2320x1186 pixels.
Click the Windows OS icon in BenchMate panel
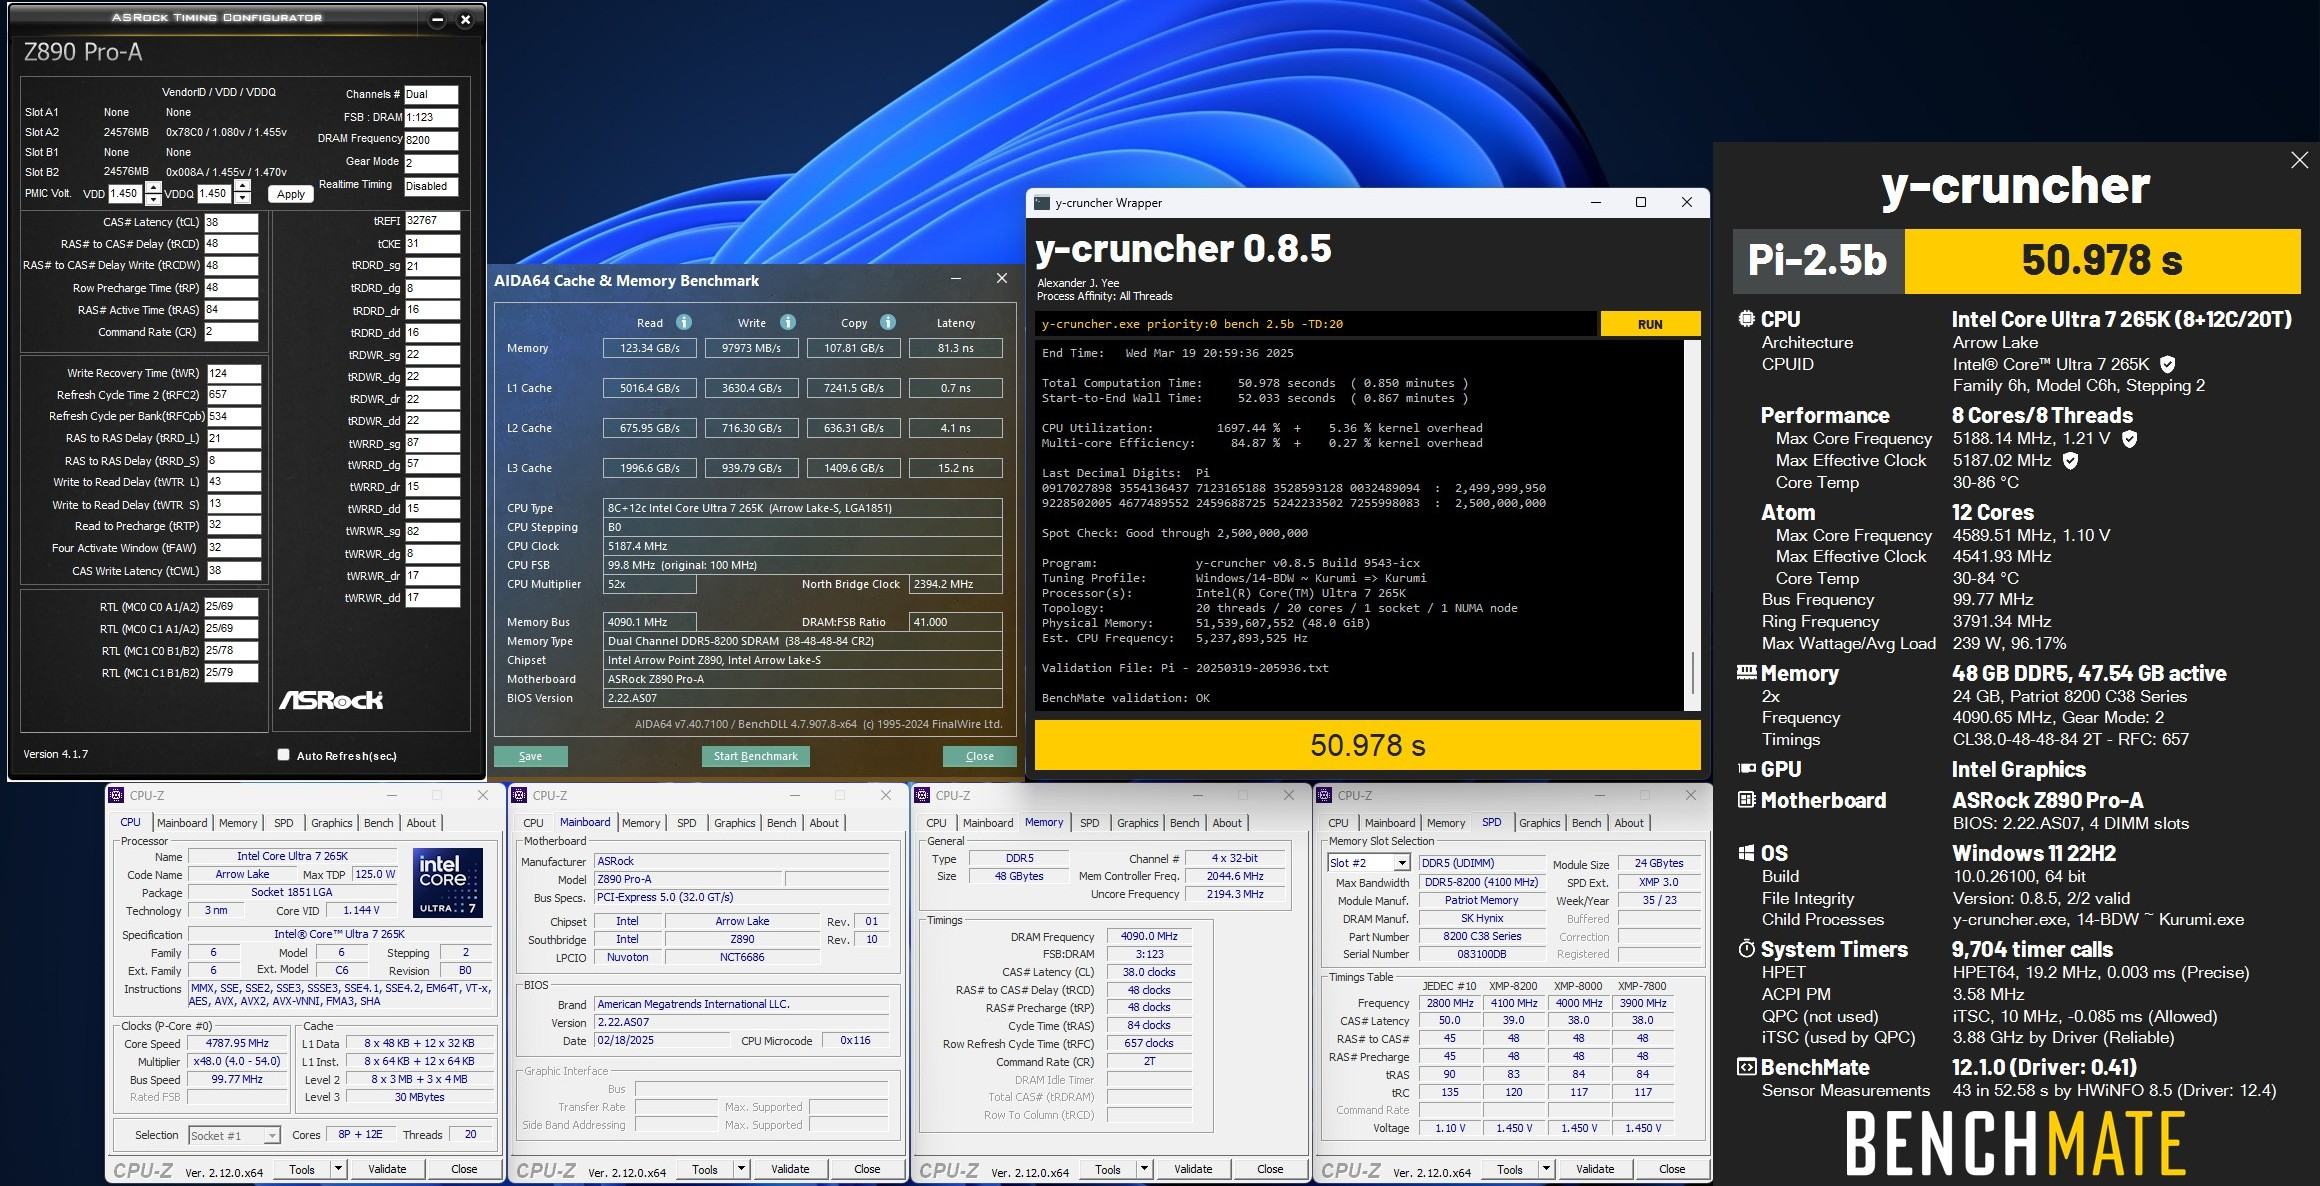(x=1747, y=853)
